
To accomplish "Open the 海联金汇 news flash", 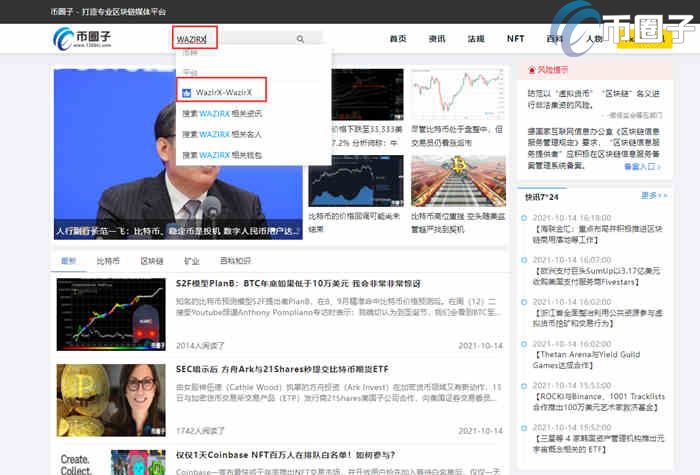I will (x=597, y=234).
